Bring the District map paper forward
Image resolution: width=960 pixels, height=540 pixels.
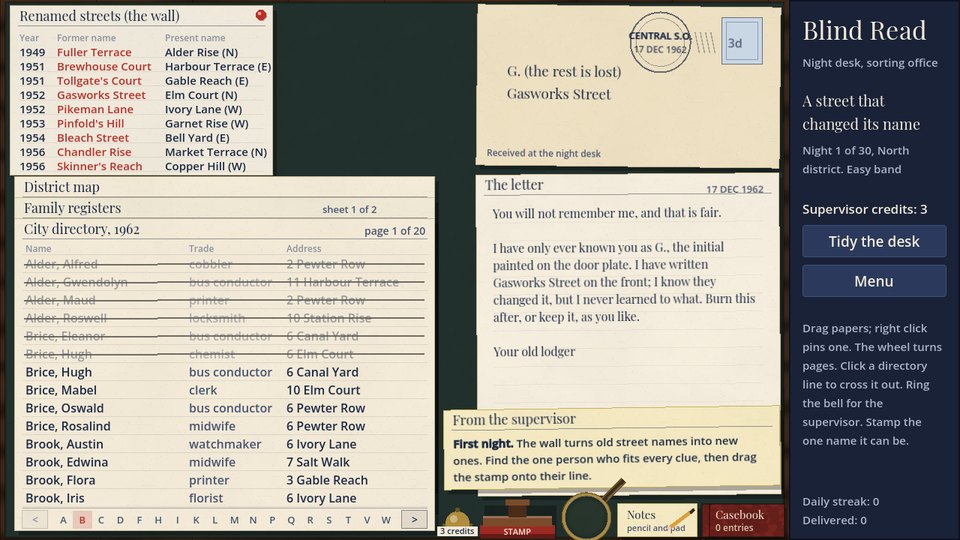pos(225,187)
